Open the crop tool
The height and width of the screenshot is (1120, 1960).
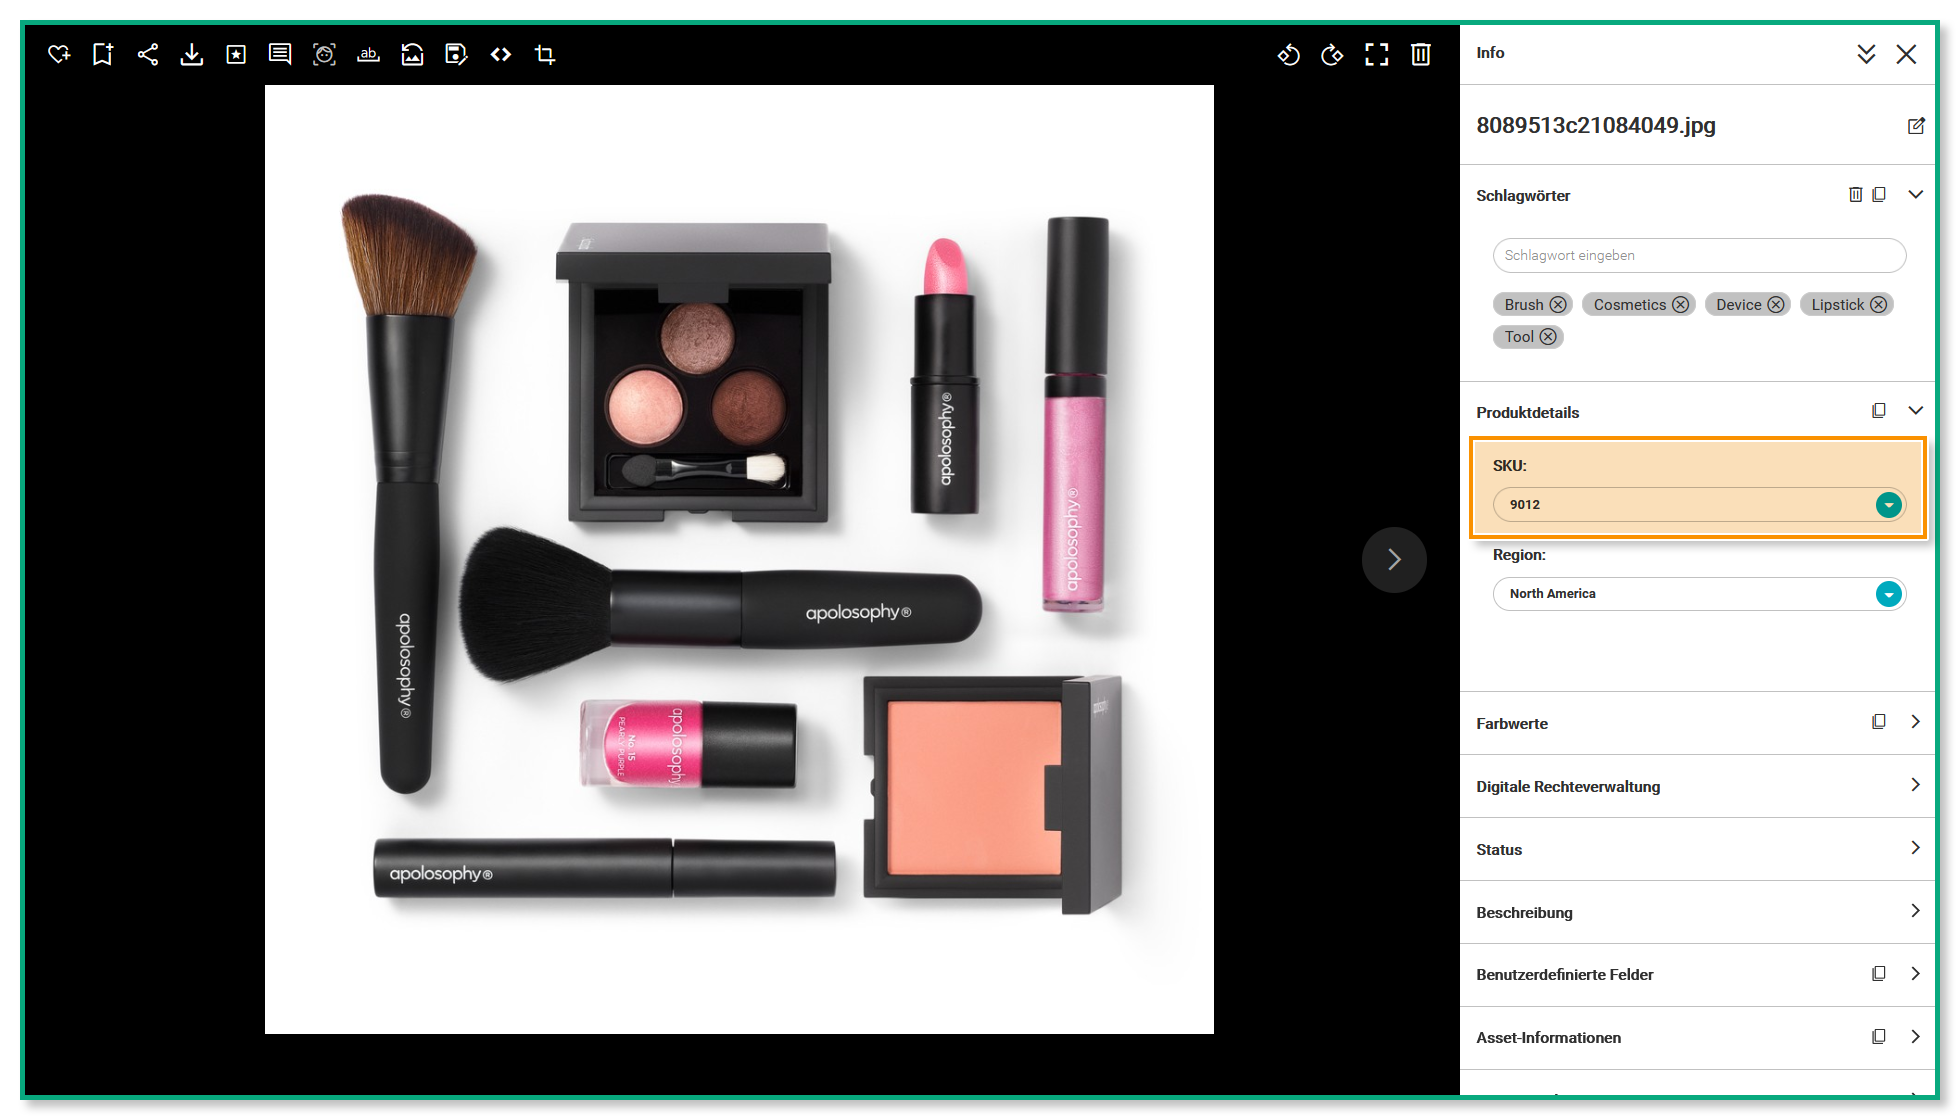click(545, 54)
